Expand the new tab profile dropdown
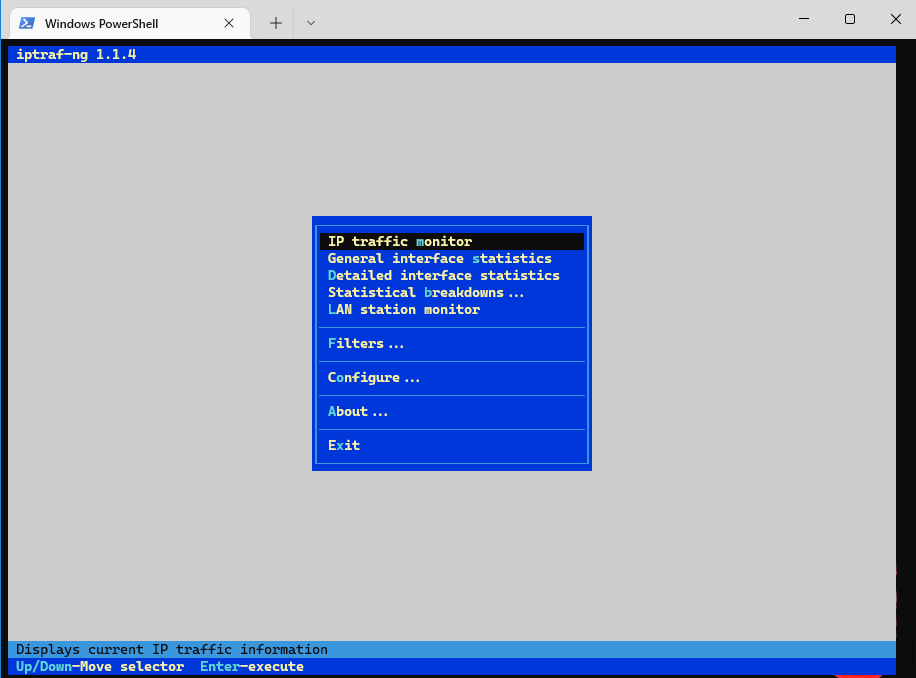 [x=311, y=23]
